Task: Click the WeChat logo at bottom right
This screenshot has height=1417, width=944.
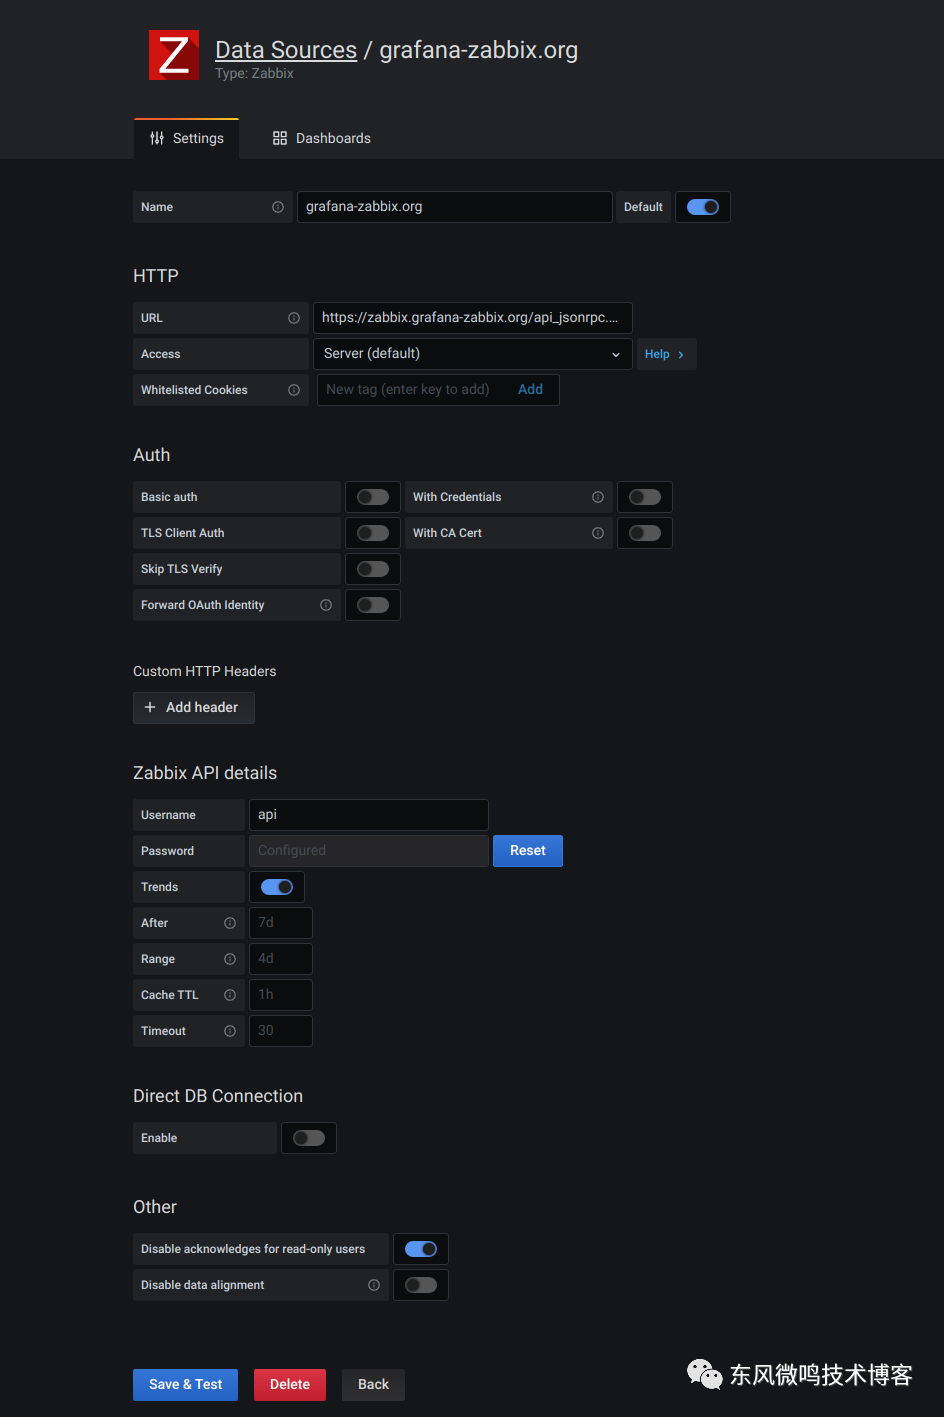Action: (x=703, y=1375)
